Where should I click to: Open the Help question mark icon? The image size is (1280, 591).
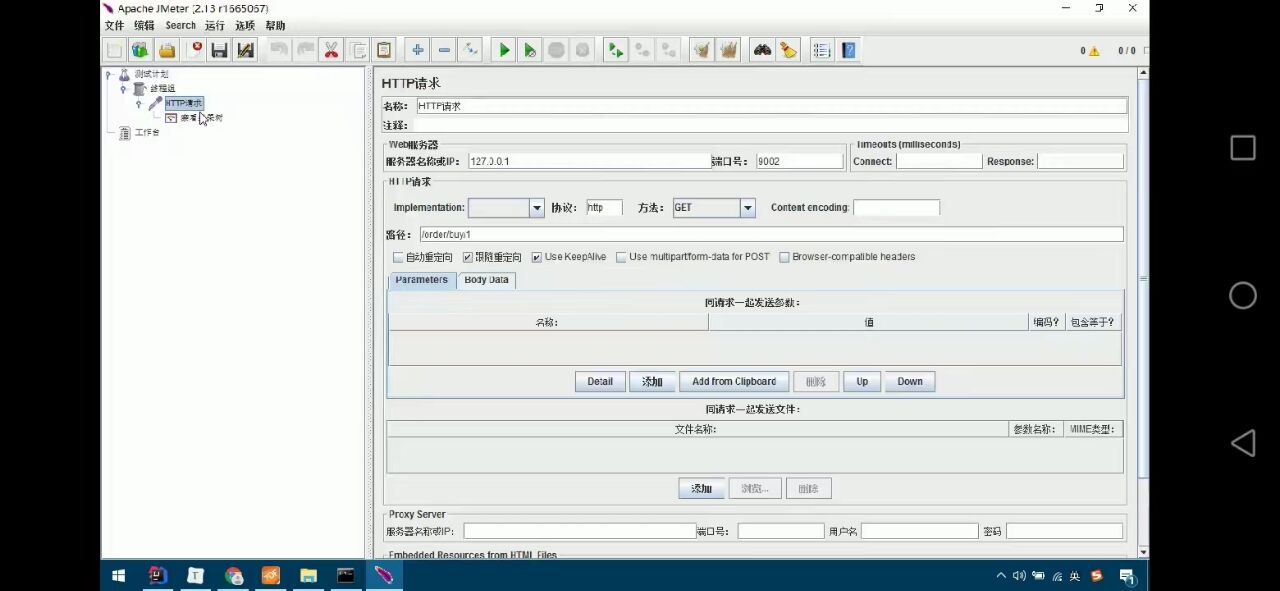pos(848,50)
